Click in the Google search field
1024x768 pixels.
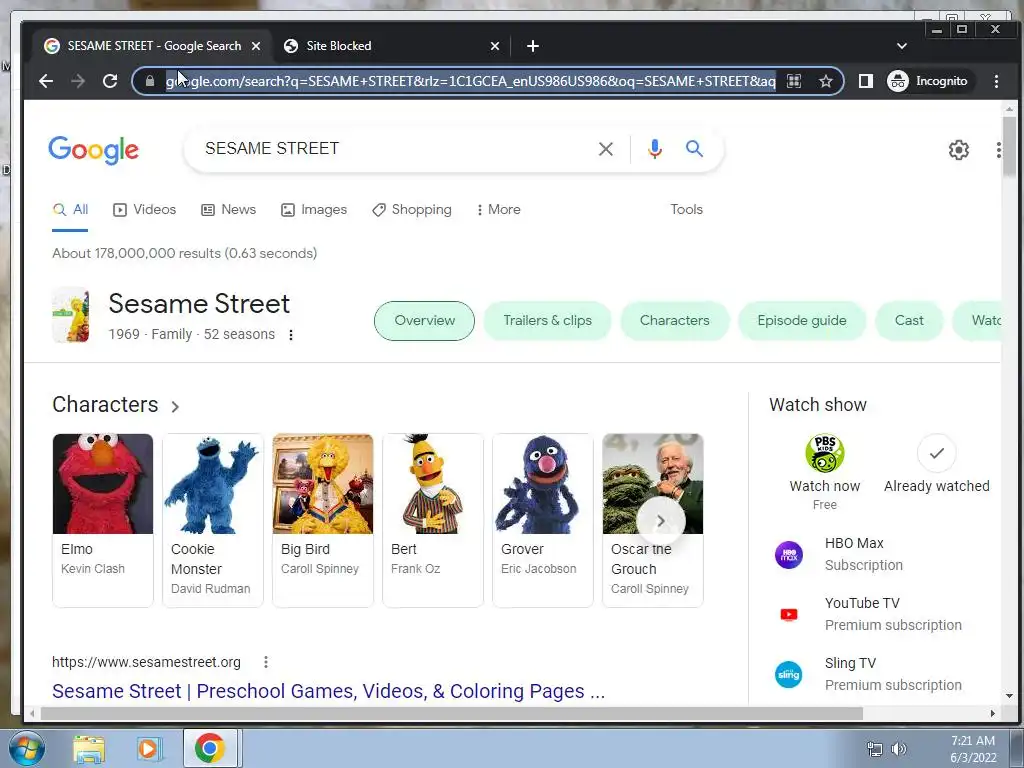coord(392,149)
